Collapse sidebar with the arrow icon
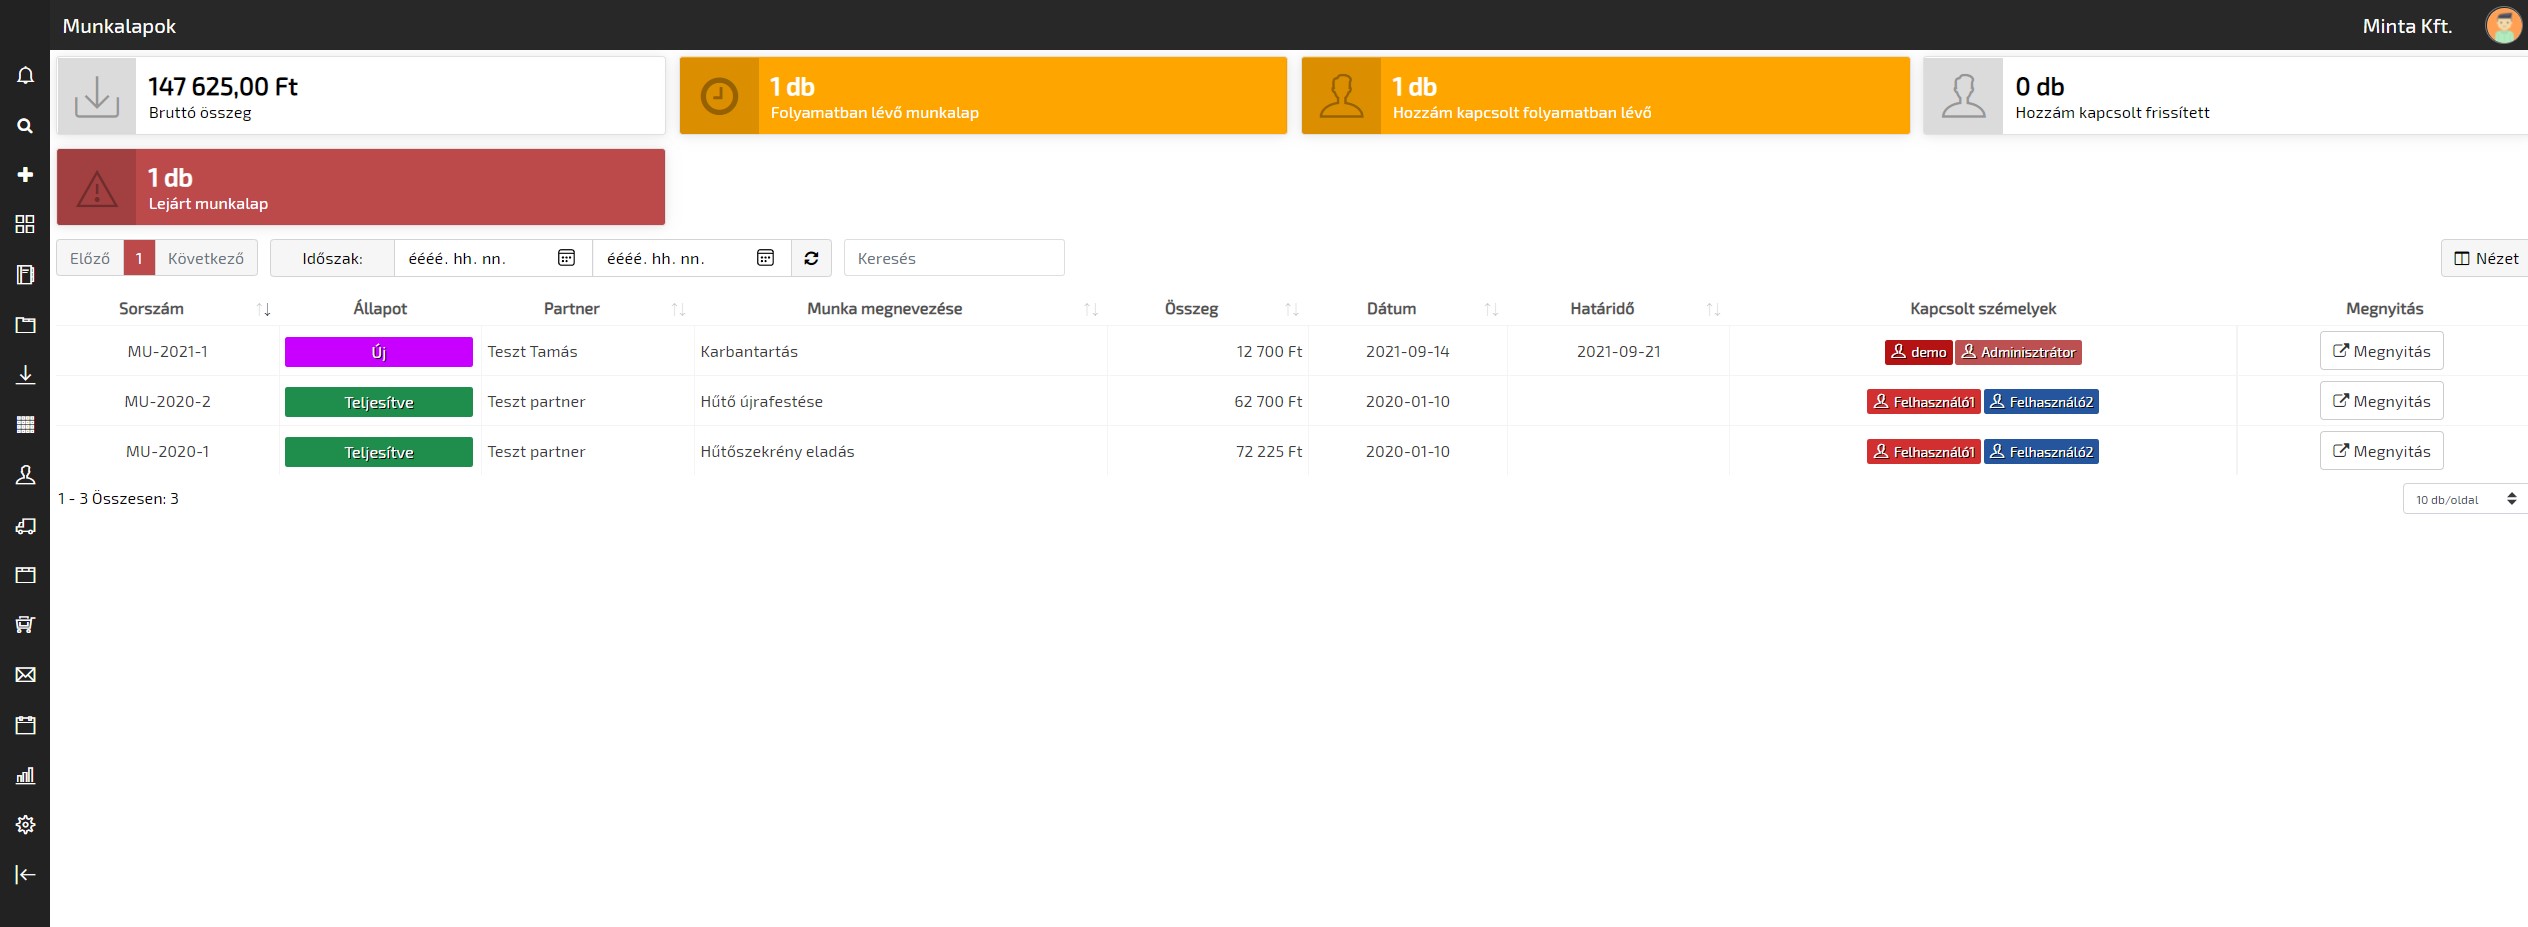The height and width of the screenshot is (927, 2528). click(x=25, y=875)
